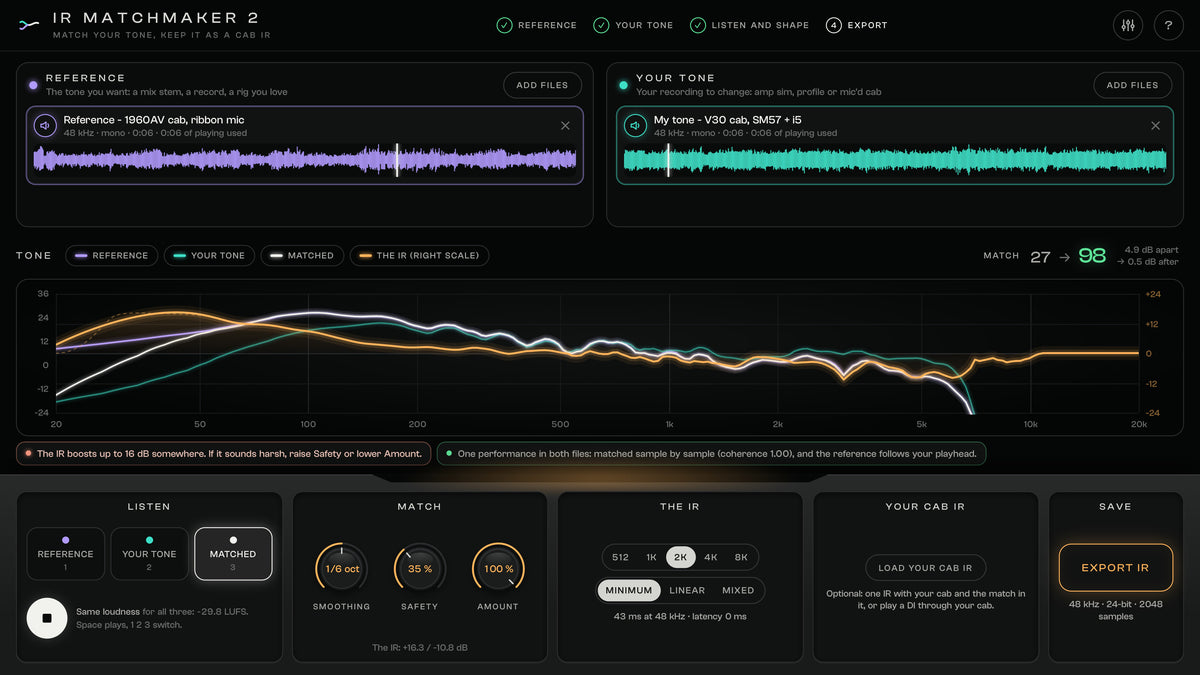1200x675 pixels.
Task: Click the "The IR: +16.3 / -10.8 dB" readout
Action: (420, 648)
